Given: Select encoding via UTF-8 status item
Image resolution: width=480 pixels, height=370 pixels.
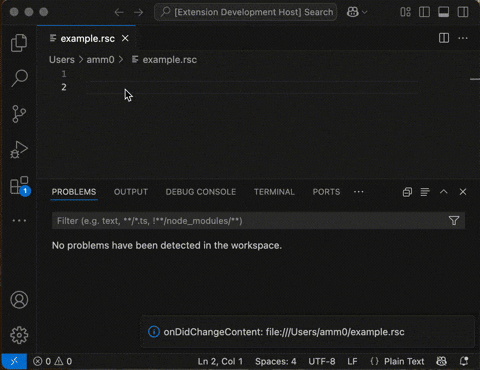Looking at the screenshot, I should (x=322, y=361).
